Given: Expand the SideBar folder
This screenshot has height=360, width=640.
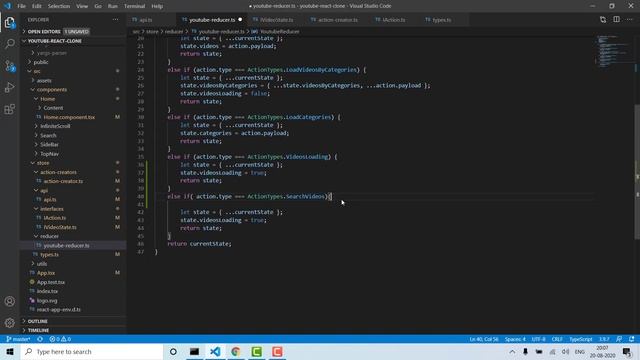Looking at the screenshot, I should click(49, 144).
